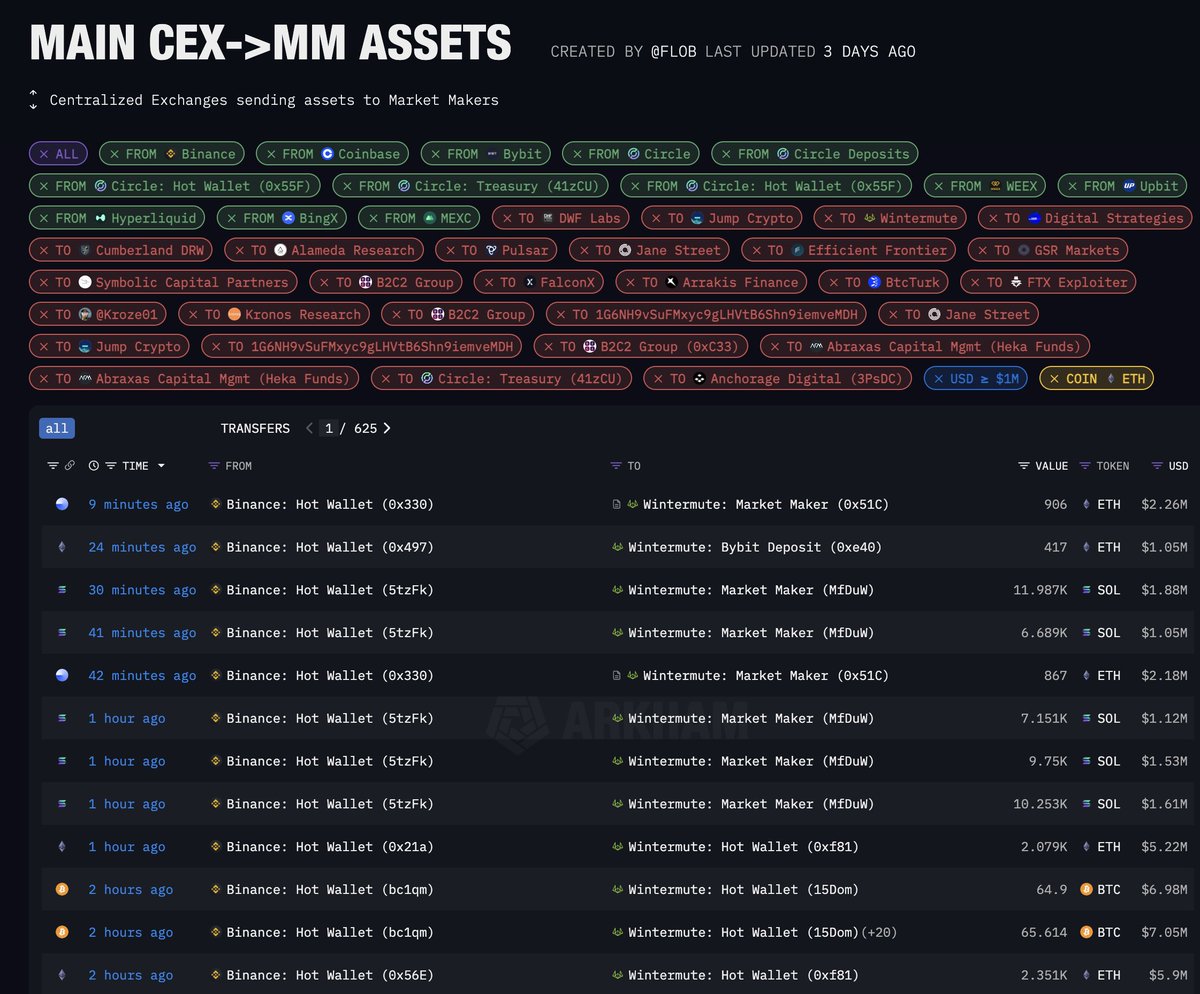Open the '9 minutes ago' transaction link
Screen dimensions: 1200x994
[x=138, y=505]
